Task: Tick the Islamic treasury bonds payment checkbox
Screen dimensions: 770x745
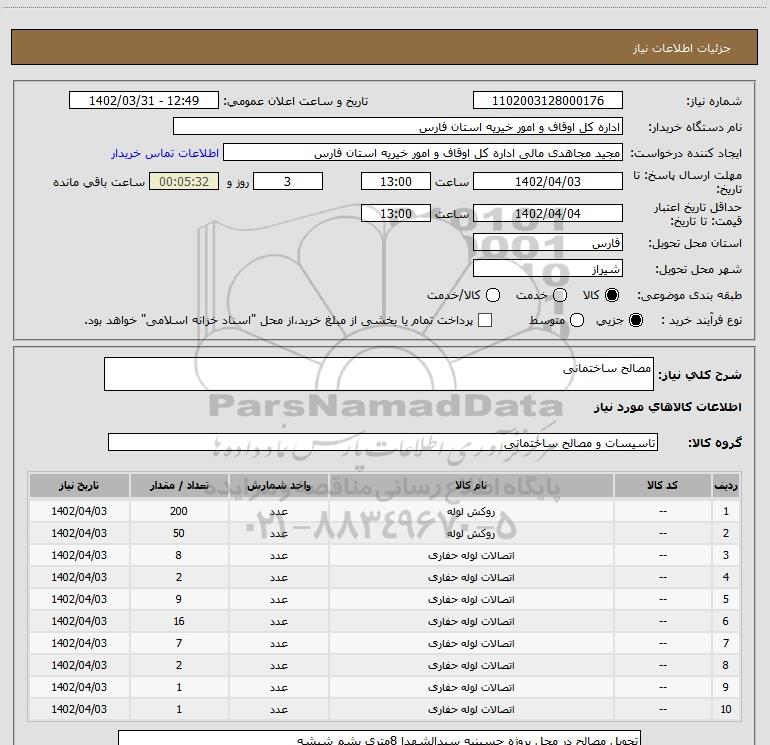Action: tap(485, 320)
